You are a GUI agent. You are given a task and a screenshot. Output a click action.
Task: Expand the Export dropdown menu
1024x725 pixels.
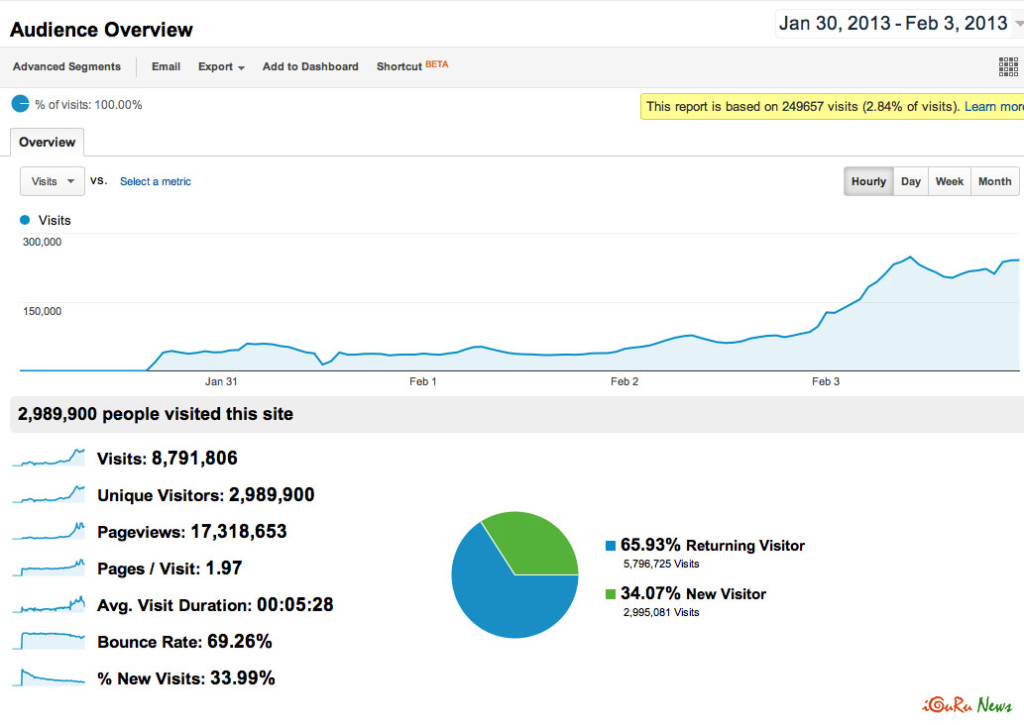tap(221, 67)
